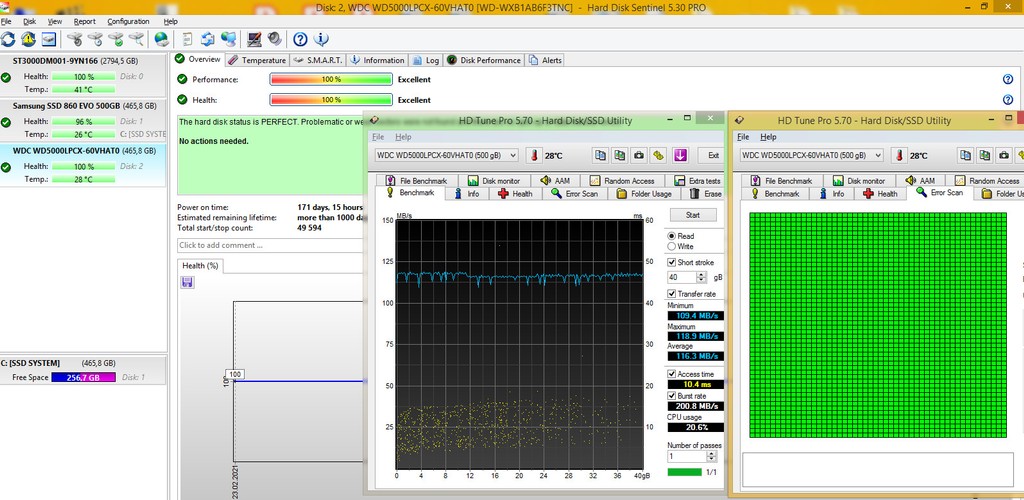Switch to the Alerts tab

pos(545,60)
